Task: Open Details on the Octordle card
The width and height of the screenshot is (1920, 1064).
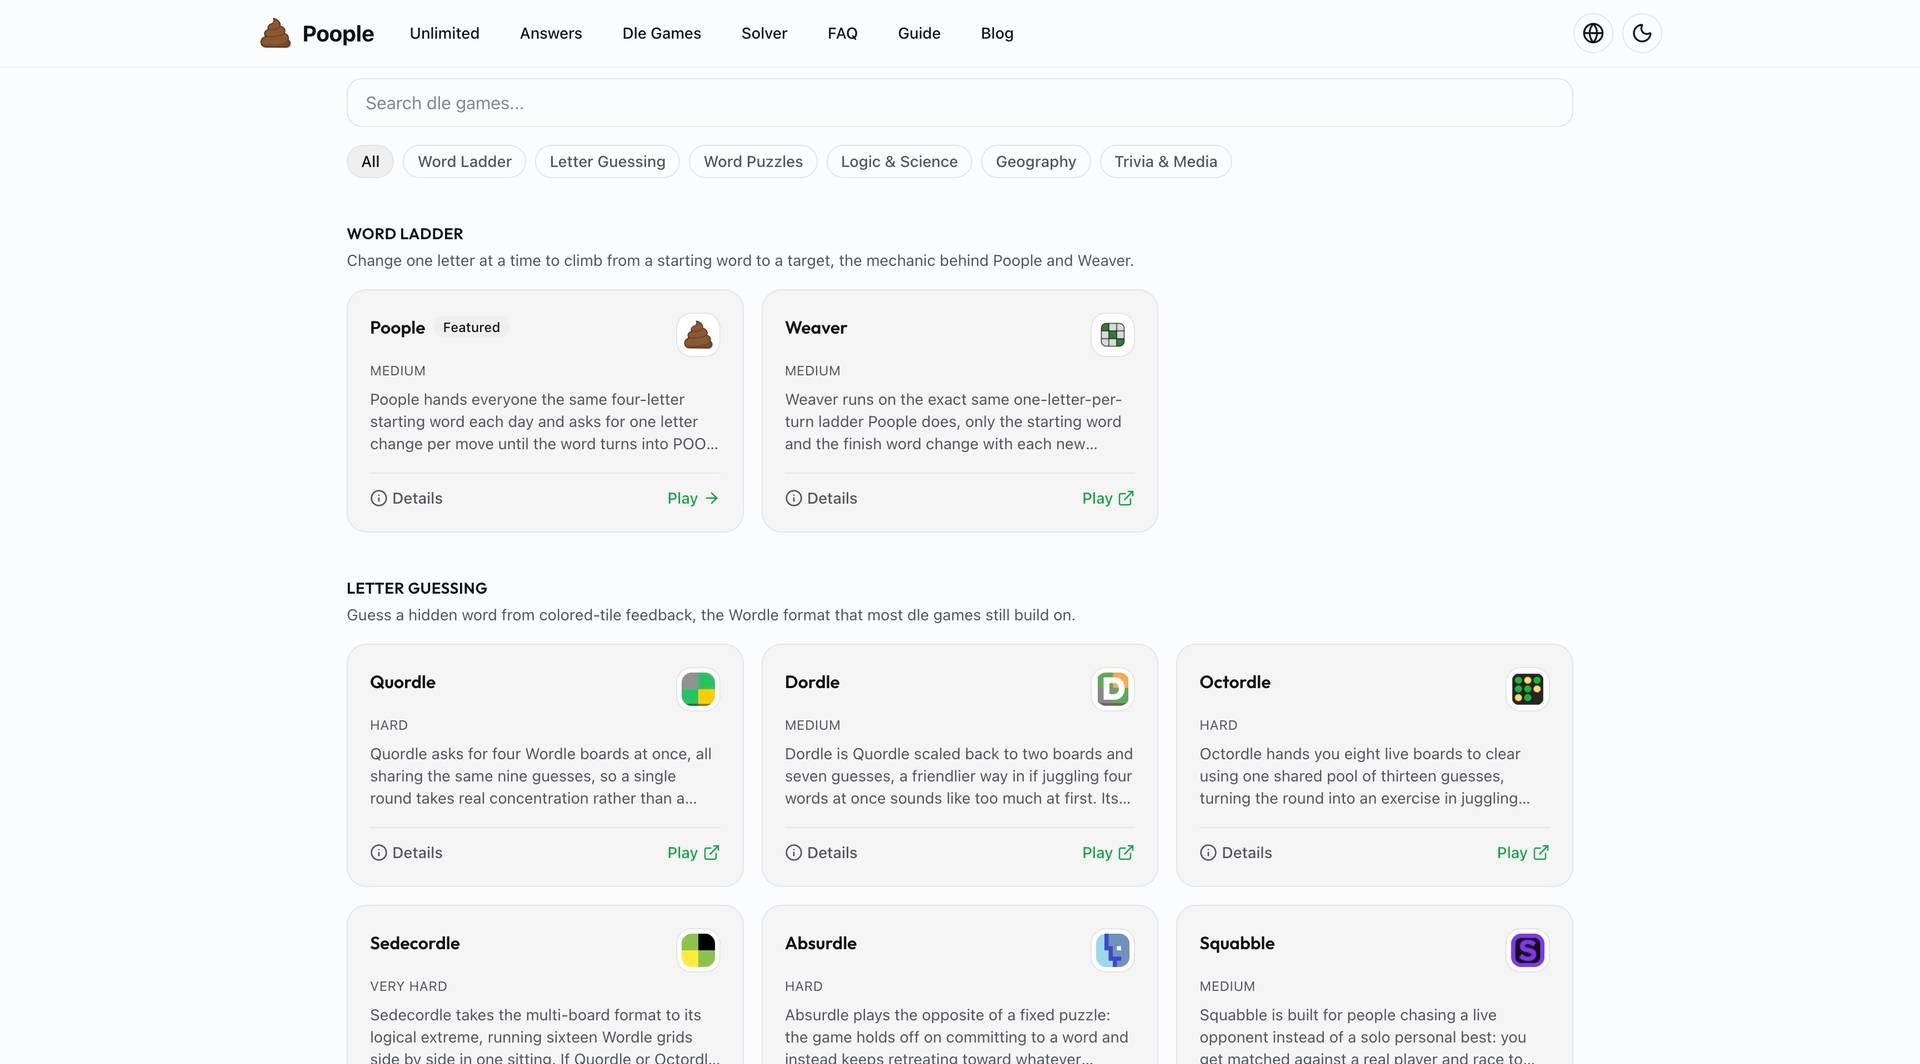Action: tap(1236, 853)
